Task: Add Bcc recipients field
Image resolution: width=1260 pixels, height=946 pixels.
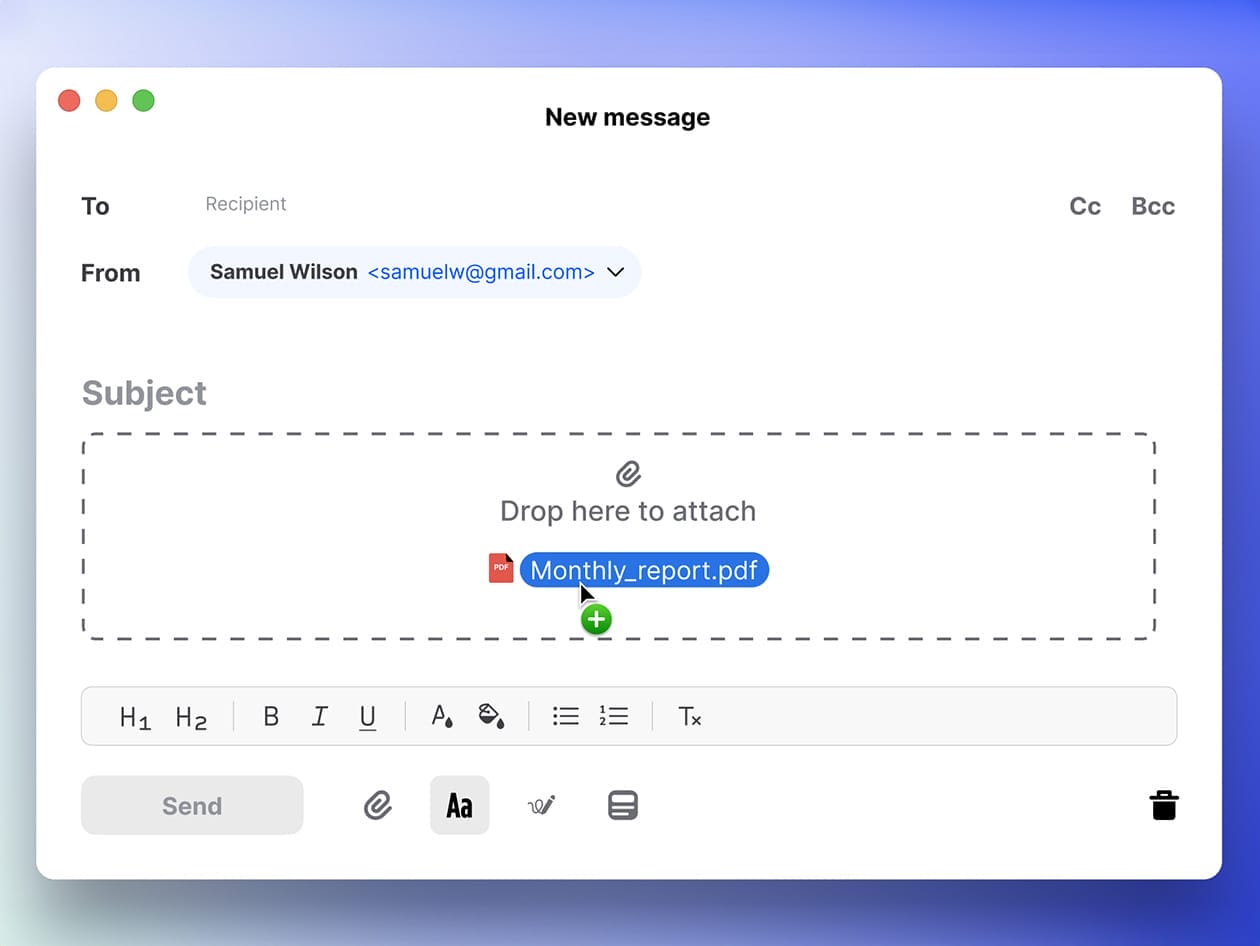Action: coord(1153,206)
